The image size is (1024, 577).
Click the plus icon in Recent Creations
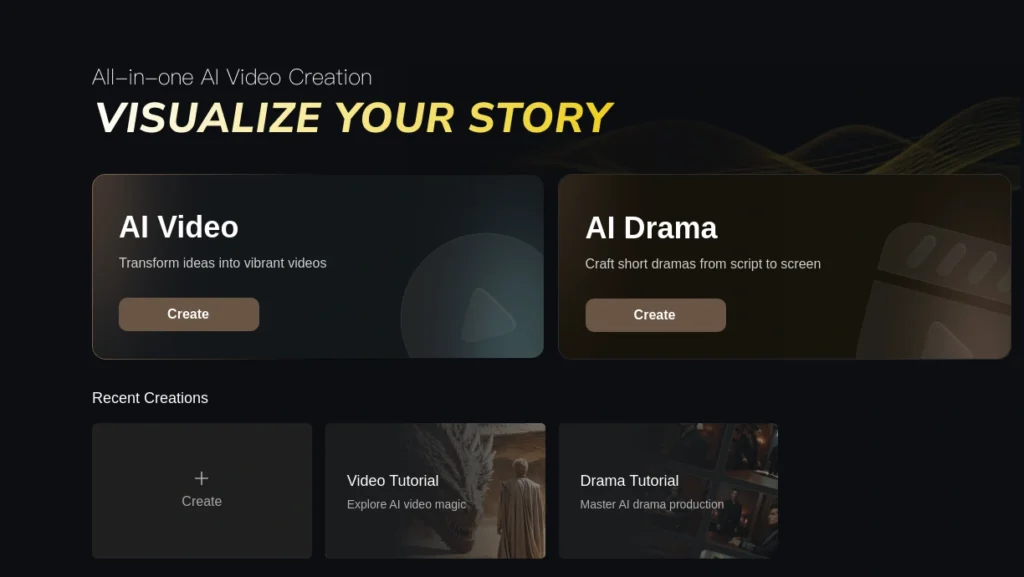click(201, 478)
